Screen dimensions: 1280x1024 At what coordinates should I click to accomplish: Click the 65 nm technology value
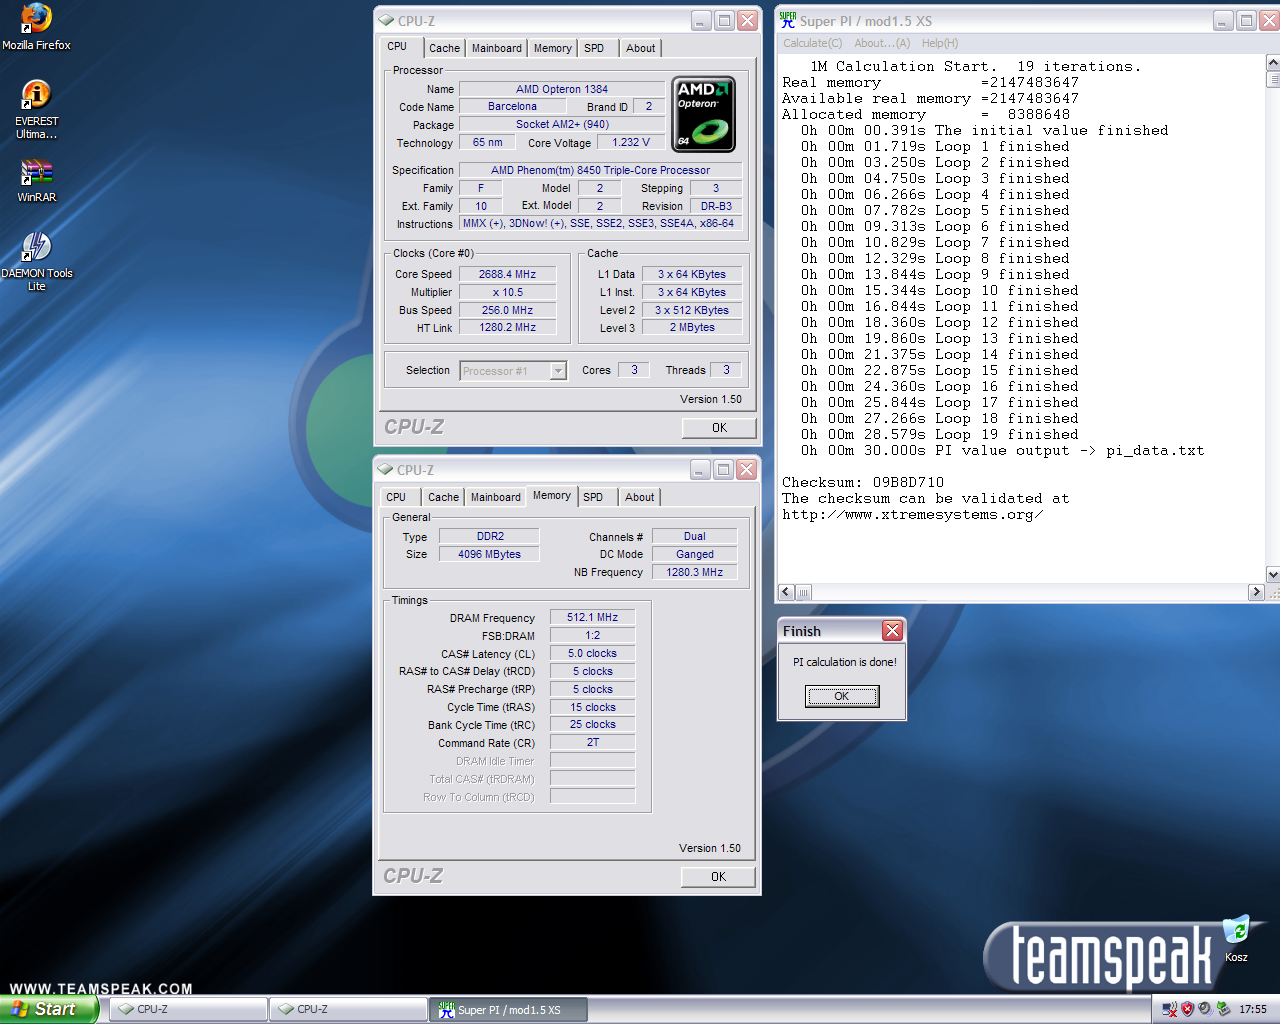(x=488, y=143)
